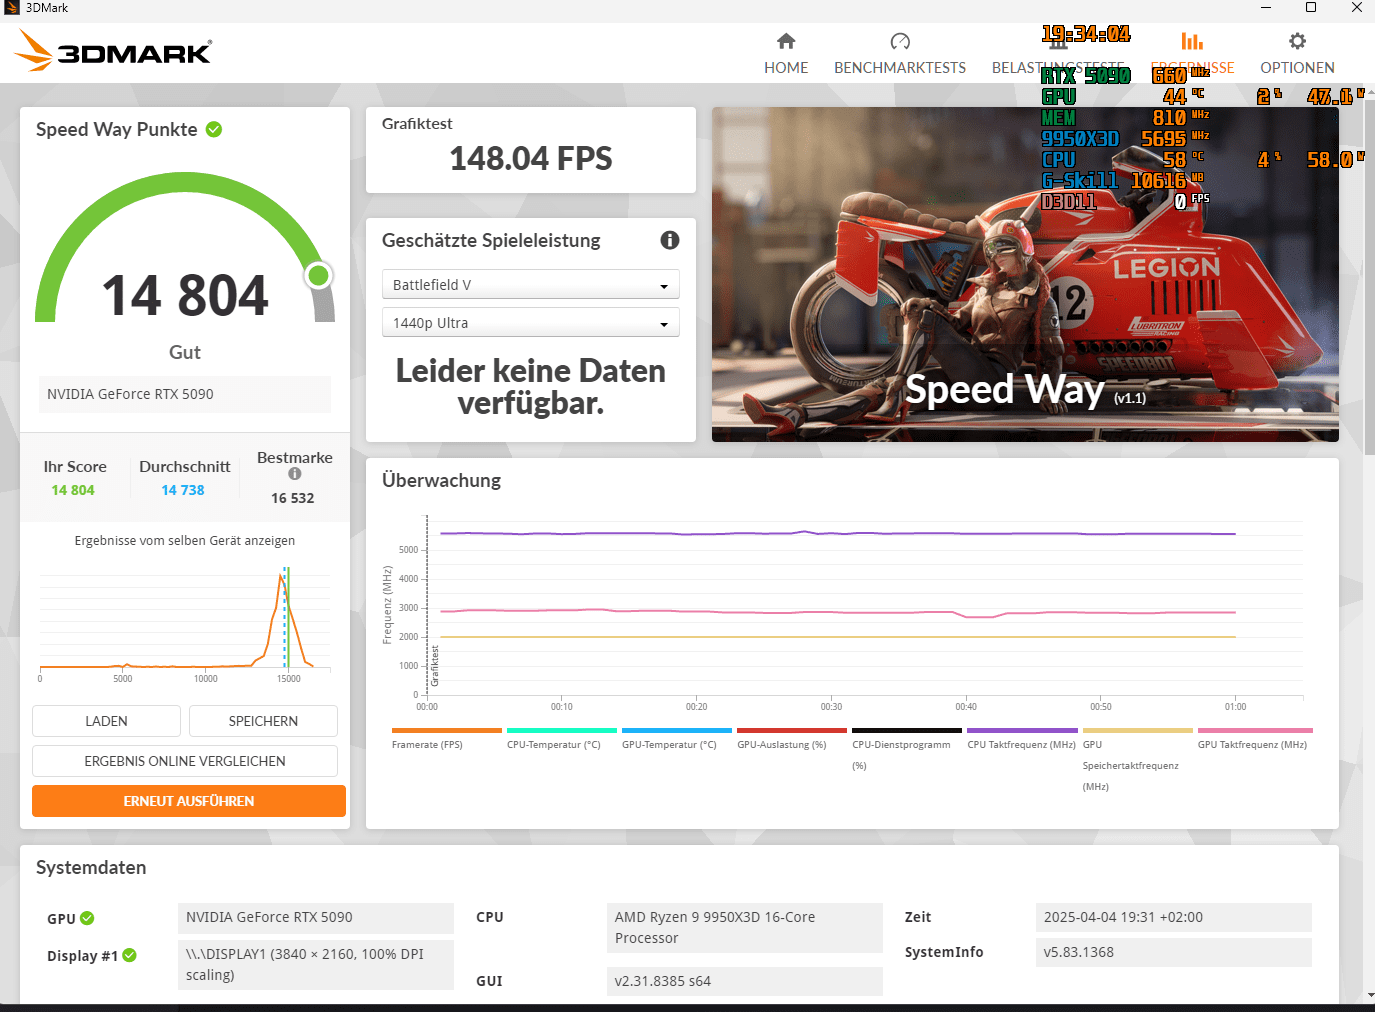
Task: Click the DISPLAY1 resolution value
Action: [316, 965]
